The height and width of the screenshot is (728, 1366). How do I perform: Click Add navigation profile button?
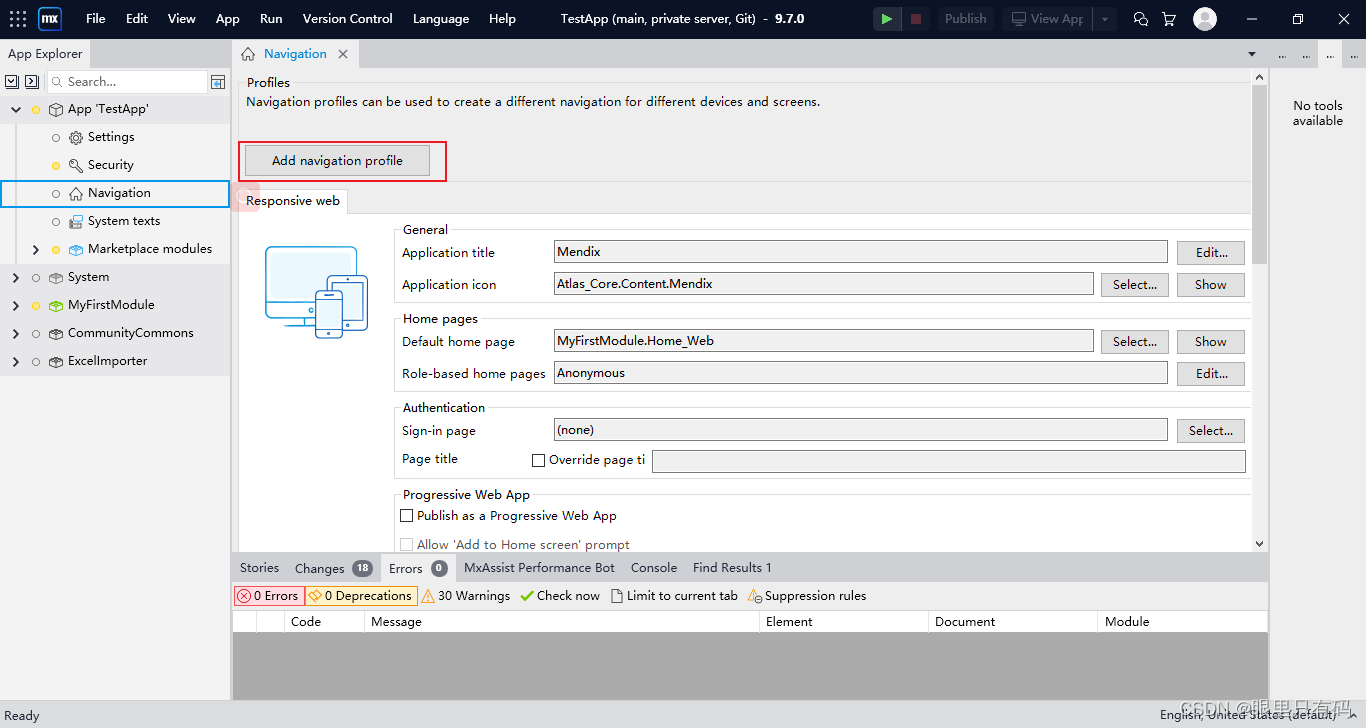(x=338, y=161)
